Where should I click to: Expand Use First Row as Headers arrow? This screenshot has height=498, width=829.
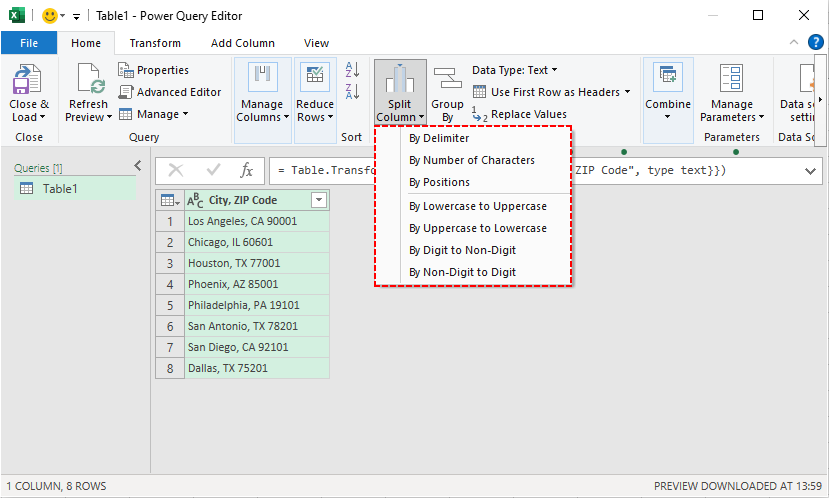tap(628, 92)
